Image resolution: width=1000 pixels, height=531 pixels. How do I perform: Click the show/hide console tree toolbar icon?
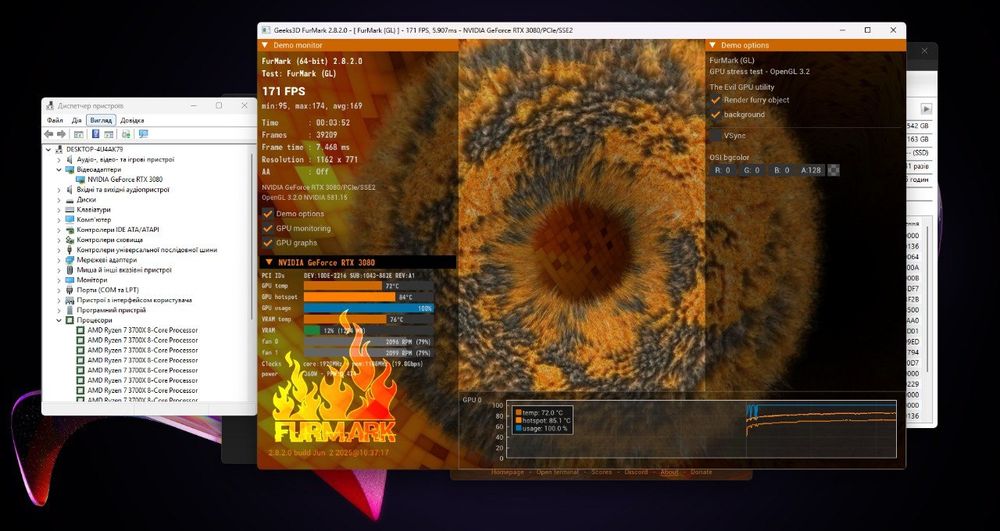point(78,134)
